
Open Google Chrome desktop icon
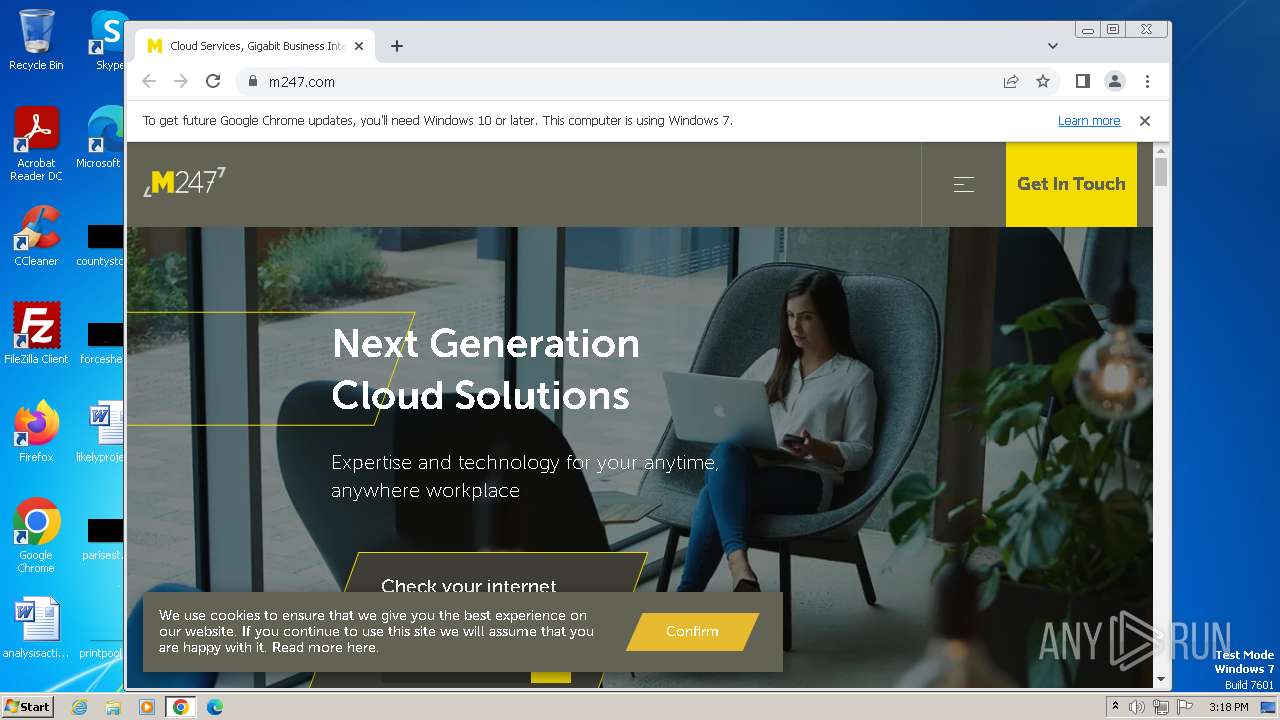[x=36, y=536]
